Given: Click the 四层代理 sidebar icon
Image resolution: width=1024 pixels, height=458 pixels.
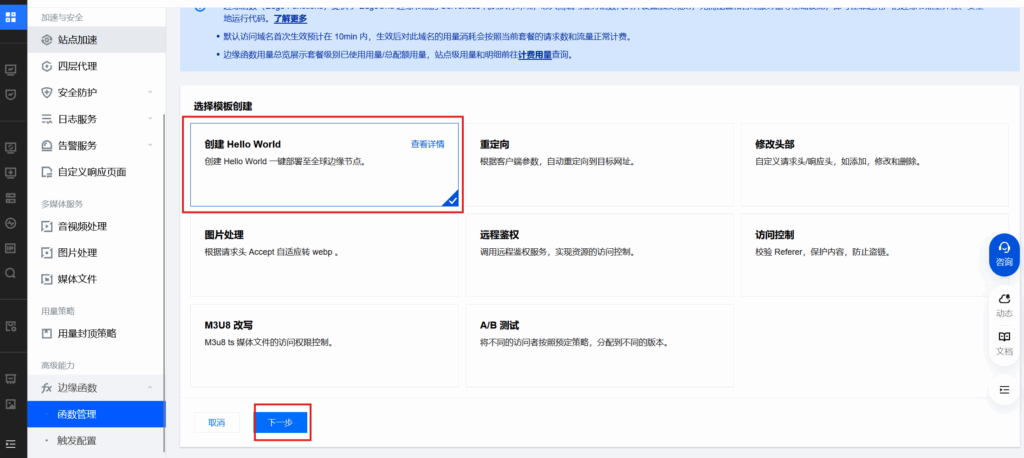Looking at the screenshot, I should tap(46, 66).
